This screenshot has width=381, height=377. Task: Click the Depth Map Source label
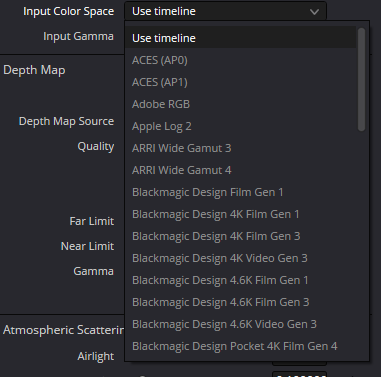pyautogui.click(x=66, y=121)
